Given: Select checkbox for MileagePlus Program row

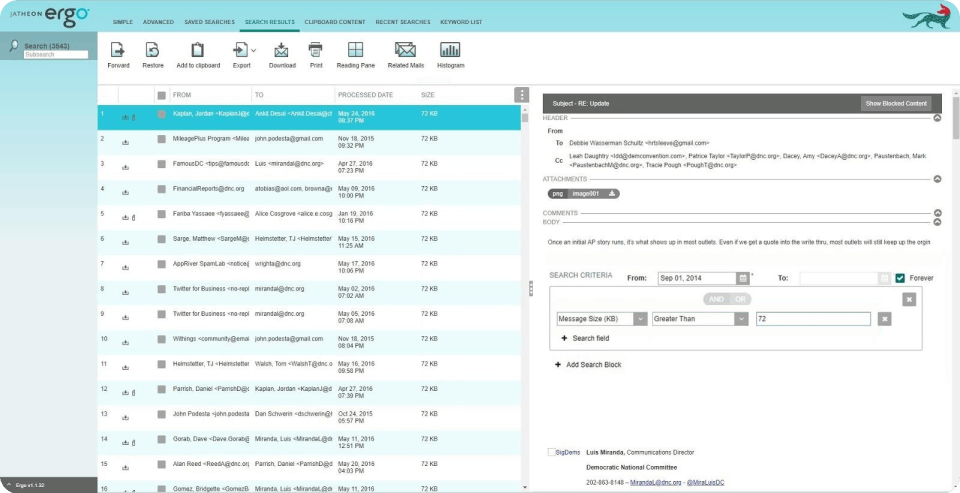Looking at the screenshot, I should click(162, 139).
